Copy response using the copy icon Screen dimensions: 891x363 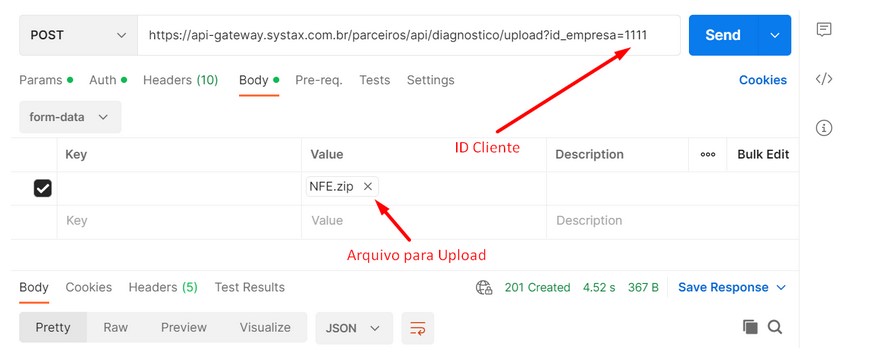click(x=750, y=327)
